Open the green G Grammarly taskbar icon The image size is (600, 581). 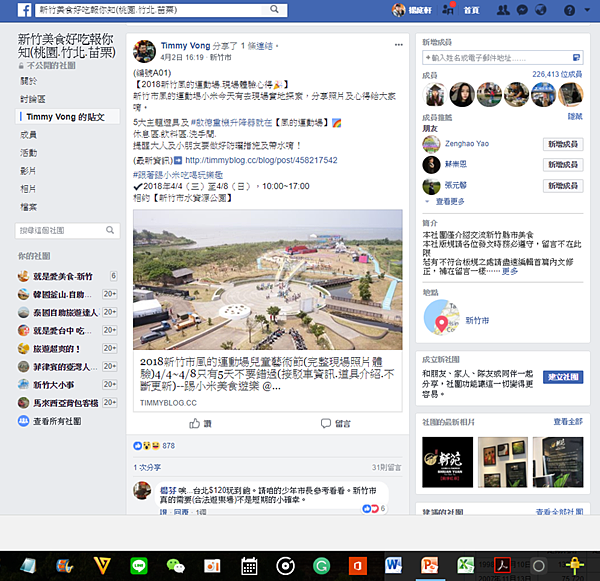(321, 566)
